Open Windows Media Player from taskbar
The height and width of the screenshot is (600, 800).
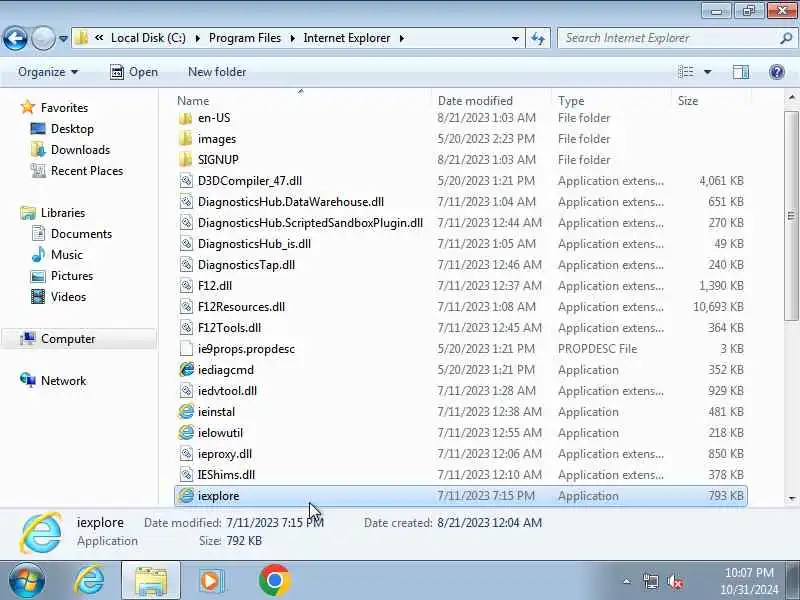211,581
